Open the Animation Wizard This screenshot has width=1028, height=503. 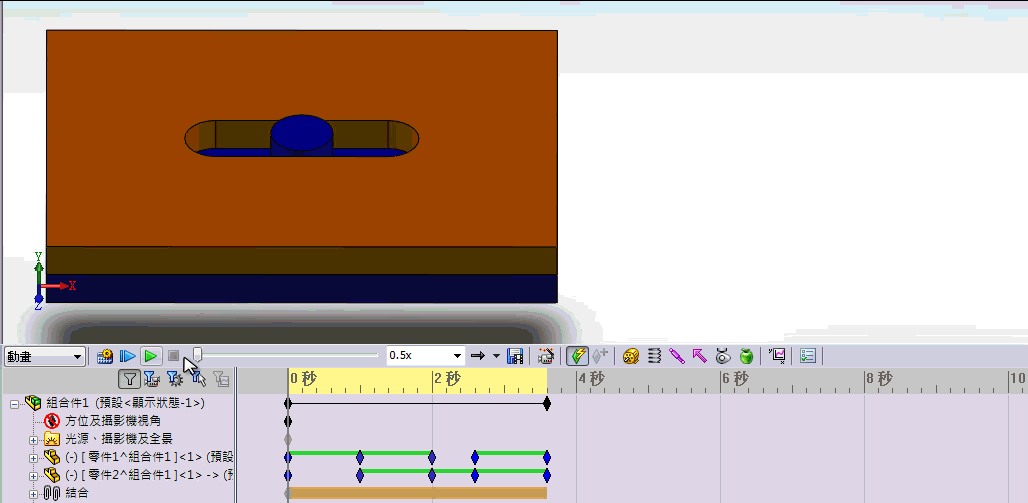tap(545, 356)
